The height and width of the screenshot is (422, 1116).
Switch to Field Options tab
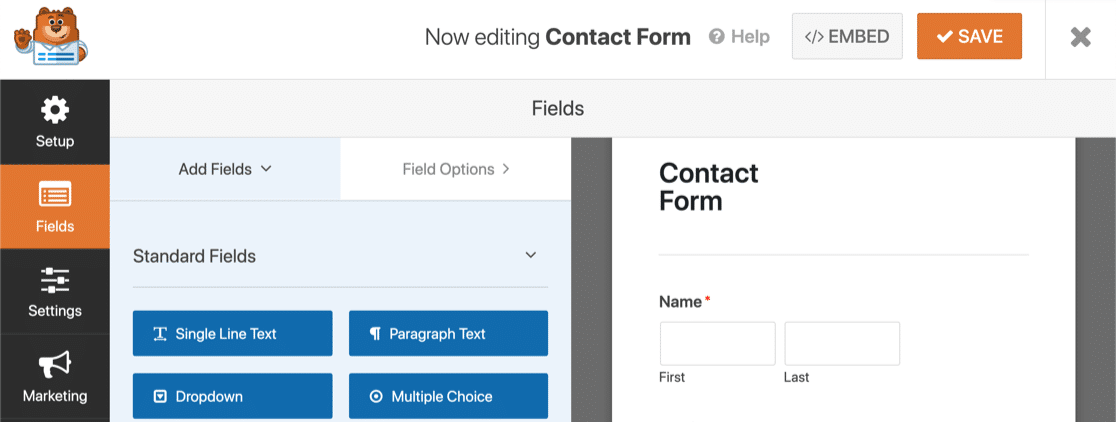pos(456,169)
